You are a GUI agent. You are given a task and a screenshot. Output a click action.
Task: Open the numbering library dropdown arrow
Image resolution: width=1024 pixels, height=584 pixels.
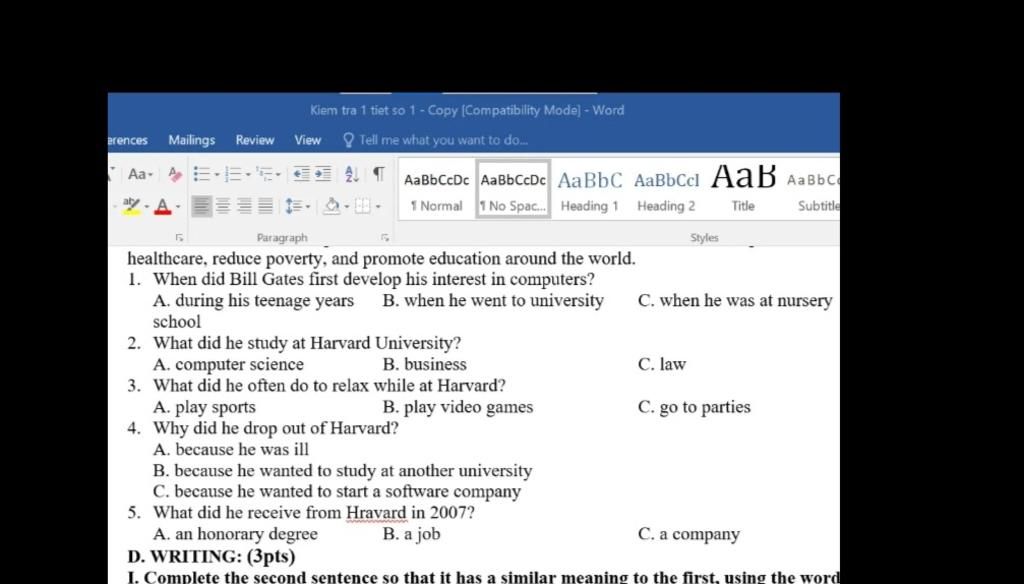[x=248, y=175]
